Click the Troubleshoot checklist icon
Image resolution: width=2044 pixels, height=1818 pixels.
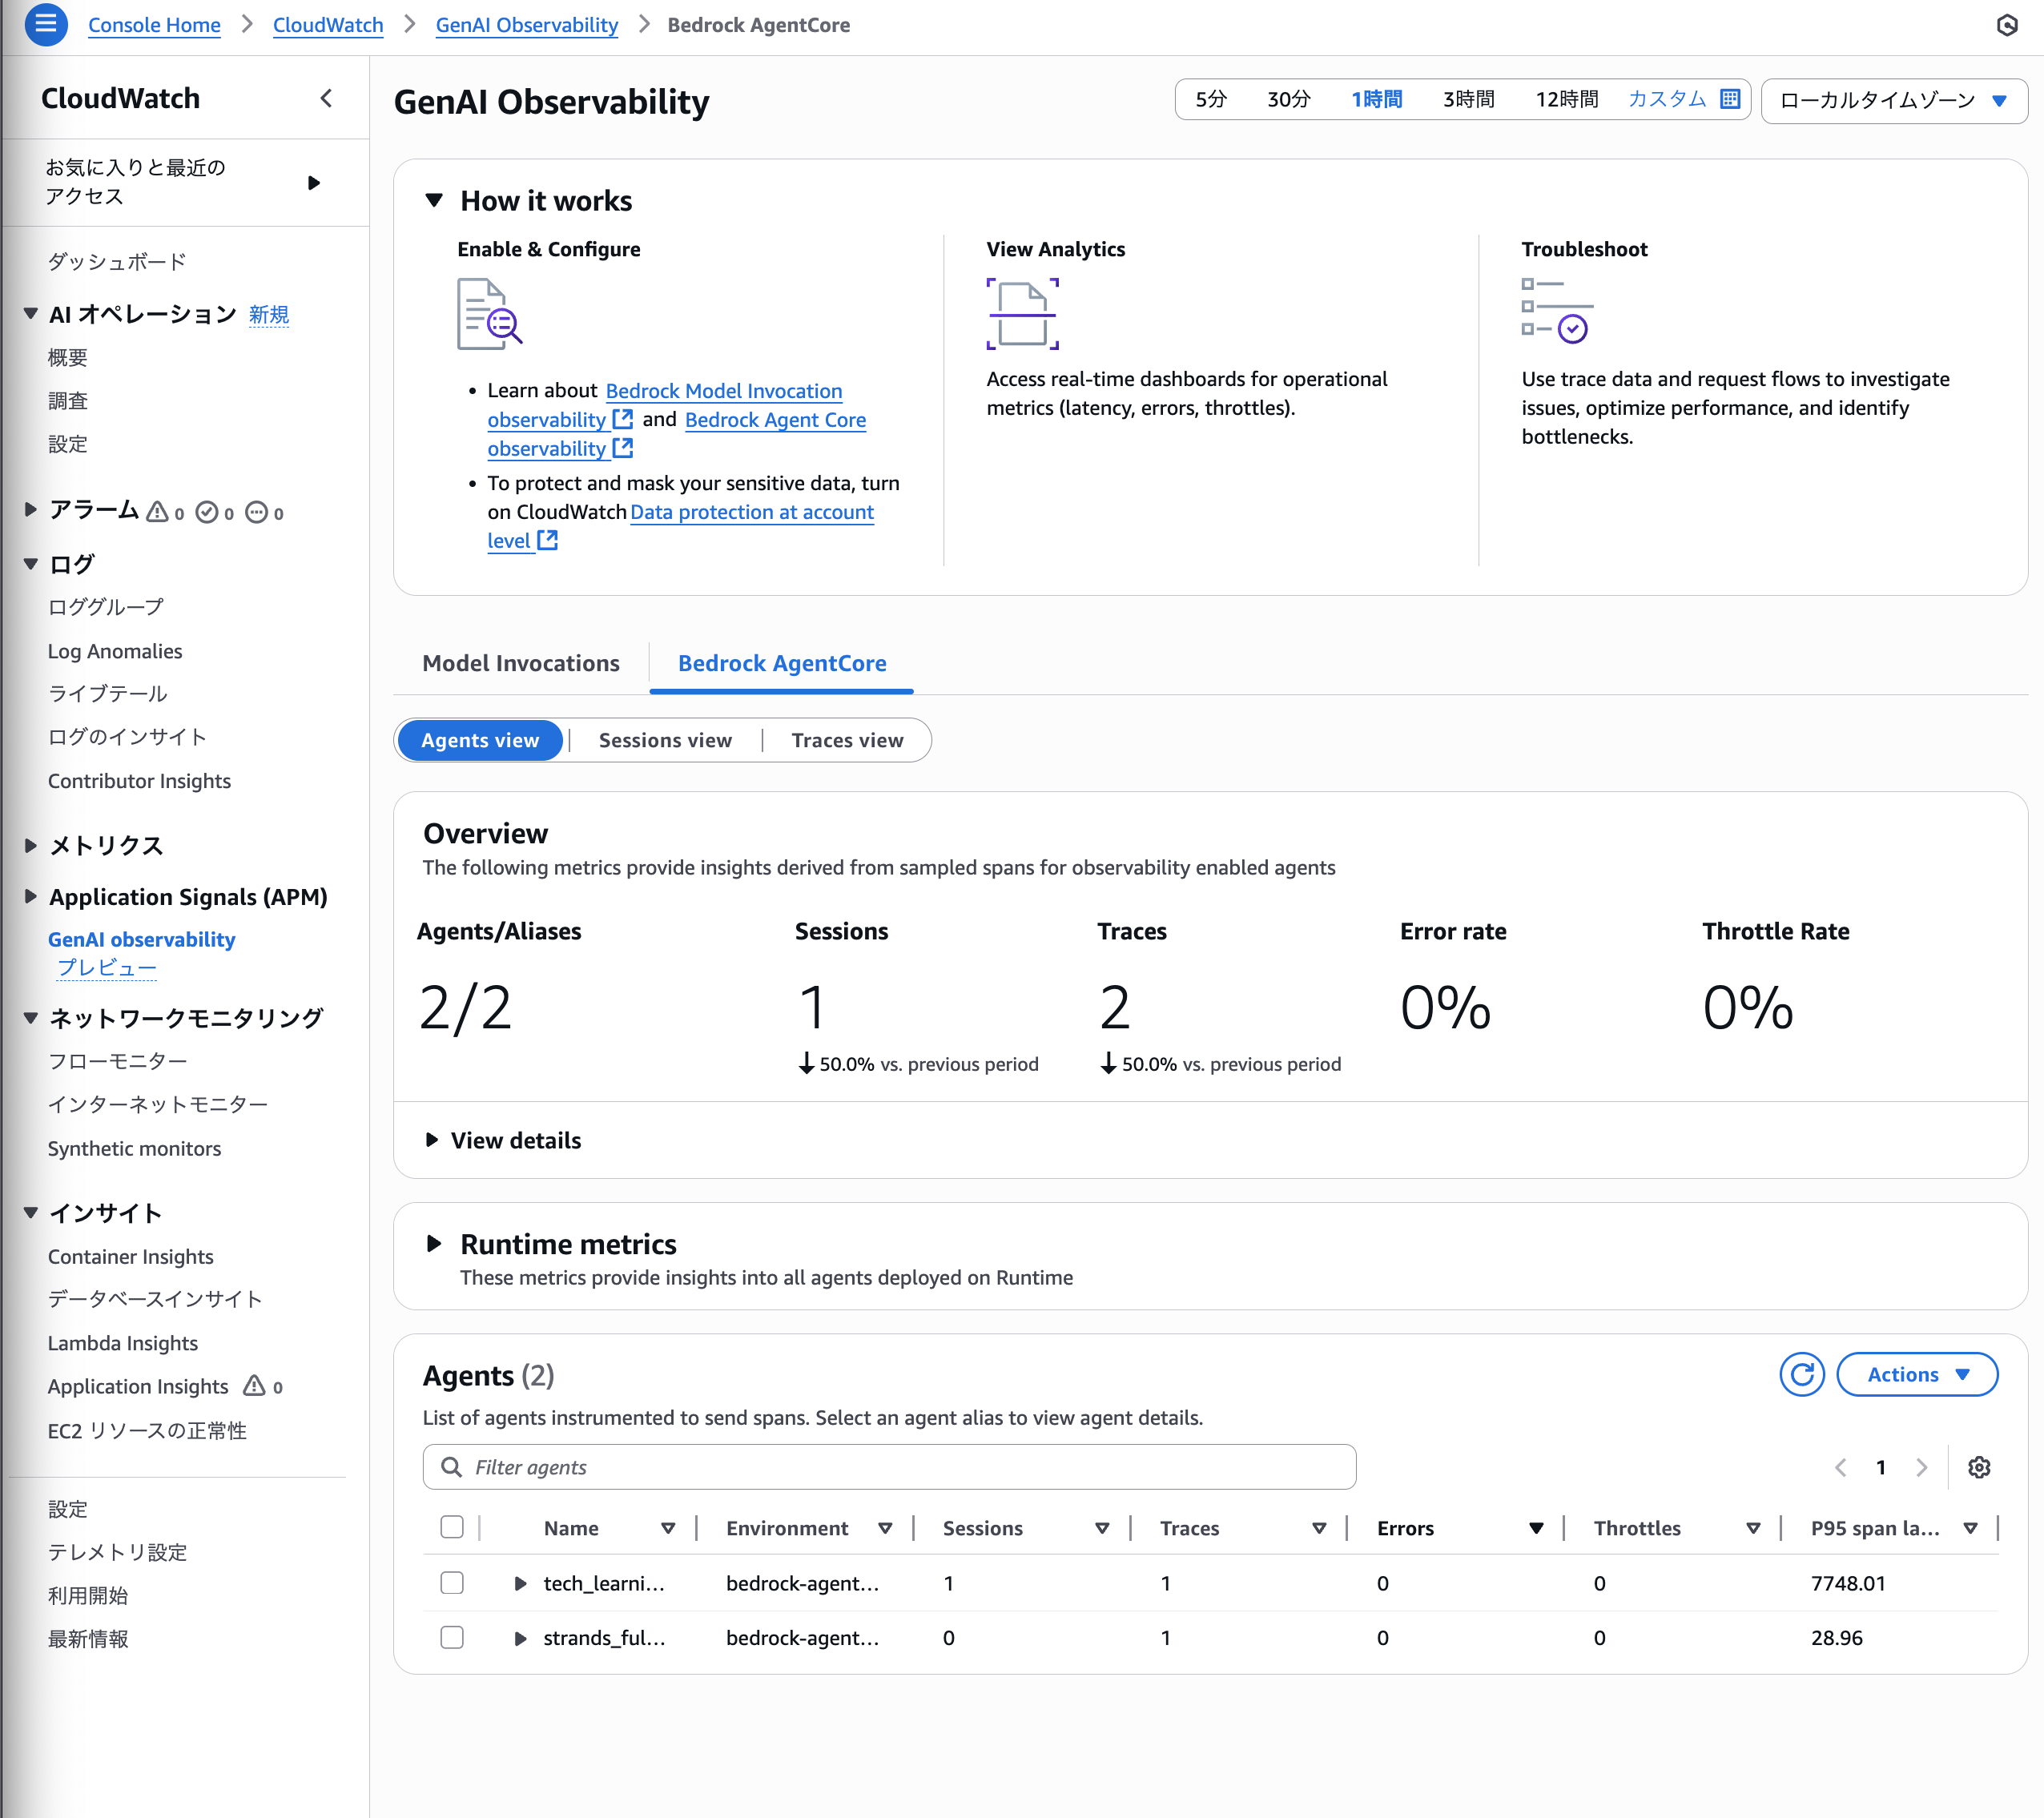click(1557, 311)
